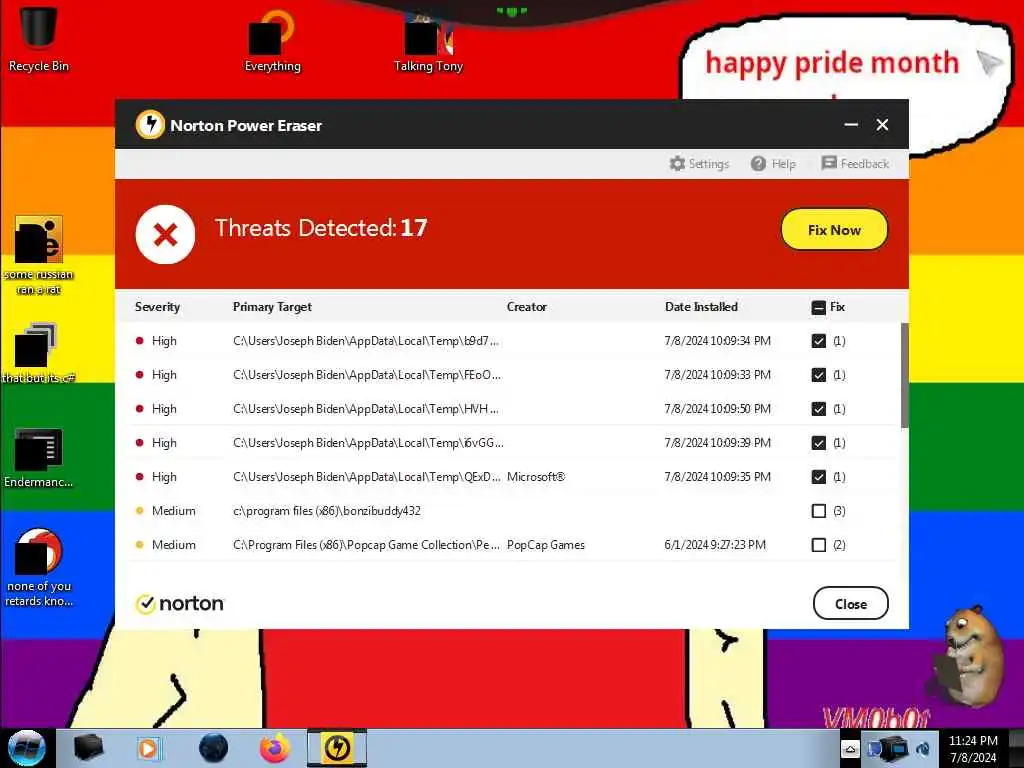
Task: Launch media player from taskbar
Action: coord(148,748)
